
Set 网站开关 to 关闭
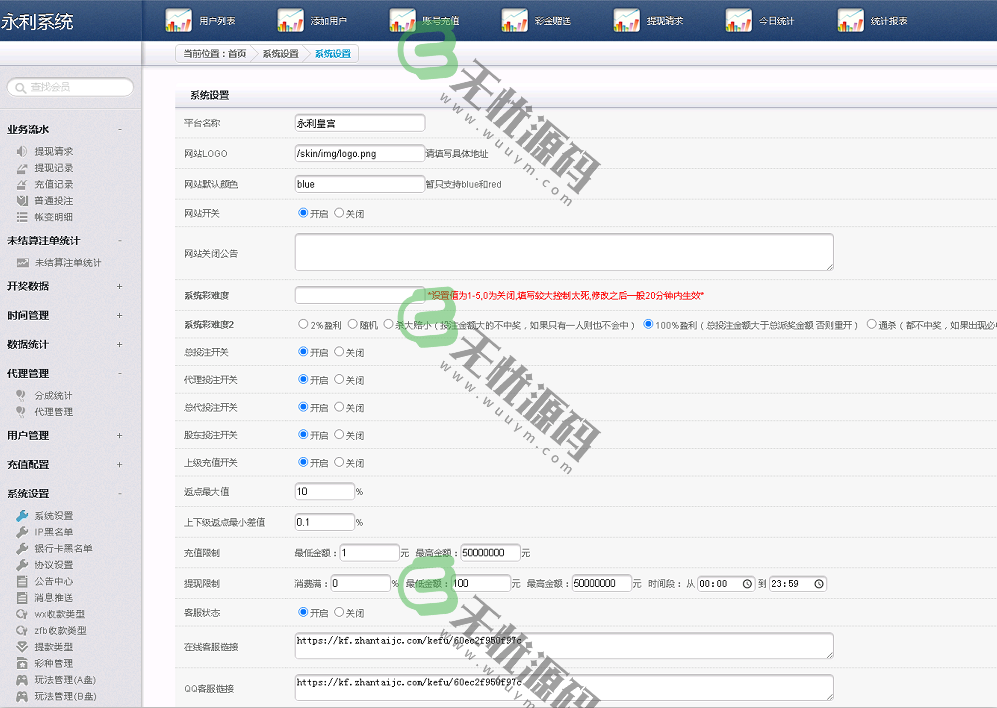[x=339, y=213]
